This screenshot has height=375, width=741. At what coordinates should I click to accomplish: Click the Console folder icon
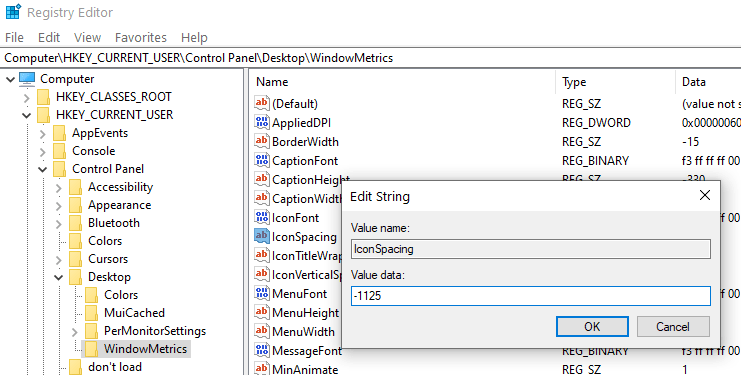pos(59,151)
